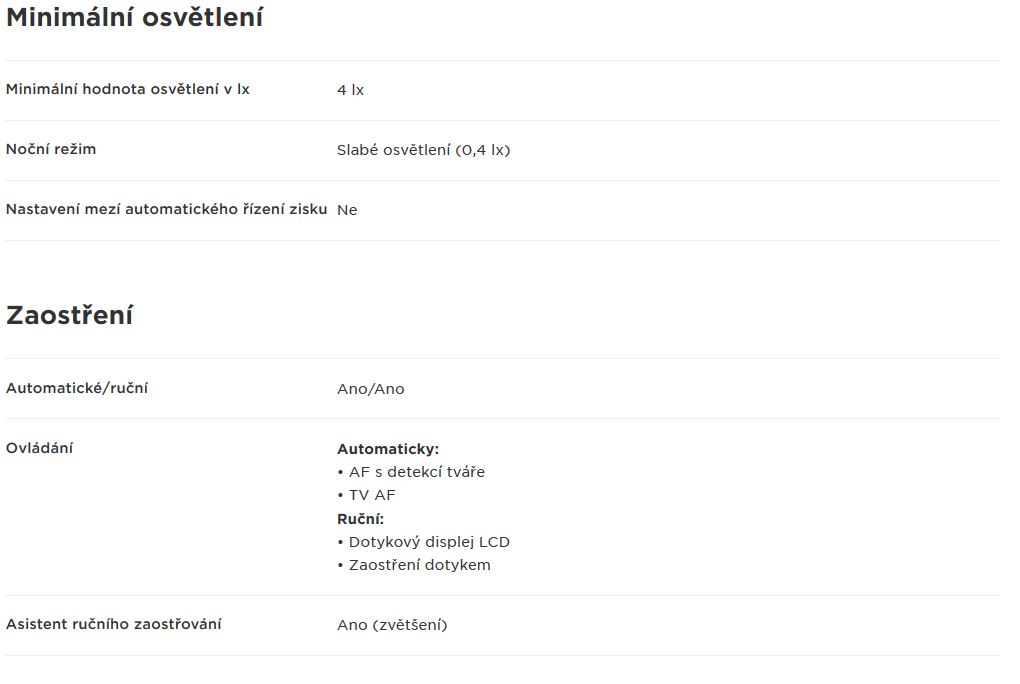Click the 'Ano (zvětšení)' value
This screenshot has width=1020, height=684.
click(x=392, y=625)
